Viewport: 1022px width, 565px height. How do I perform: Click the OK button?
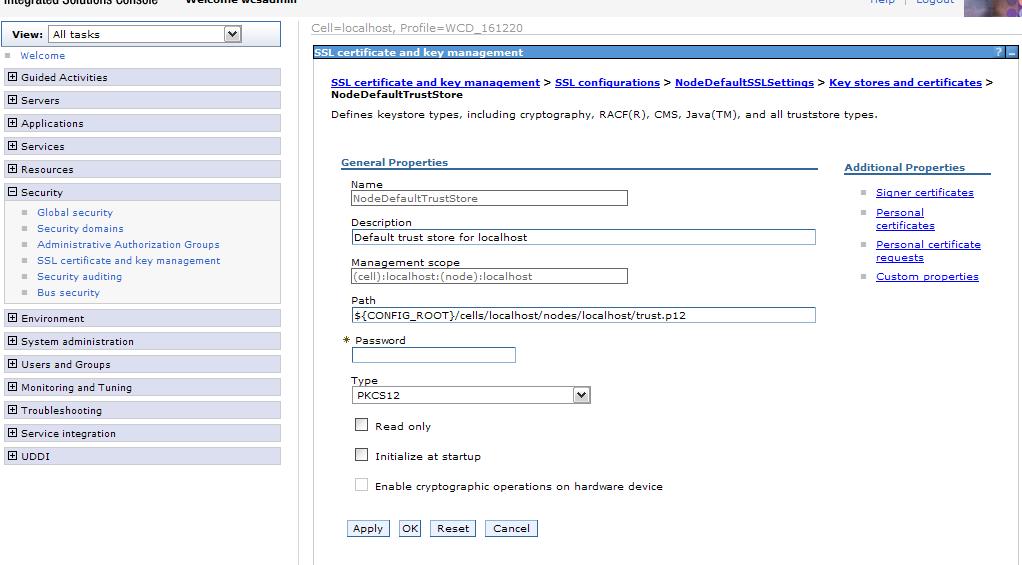tap(410, 529)
